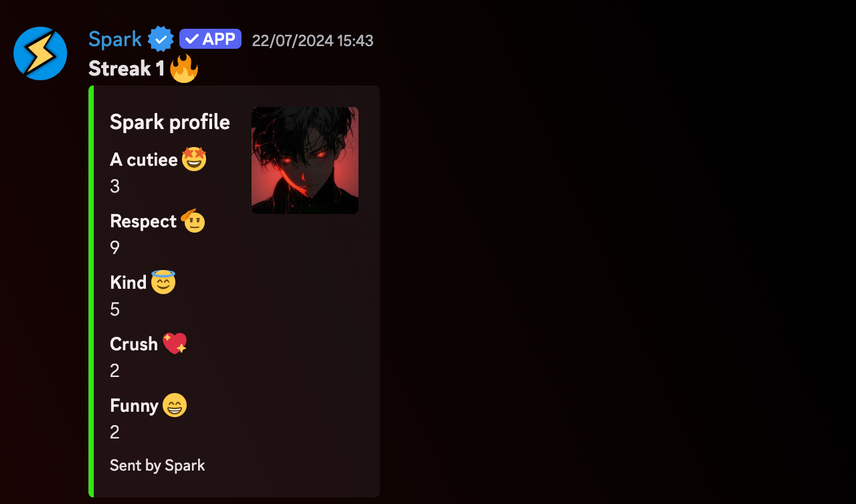Open the Spark username link

point(115,39)
